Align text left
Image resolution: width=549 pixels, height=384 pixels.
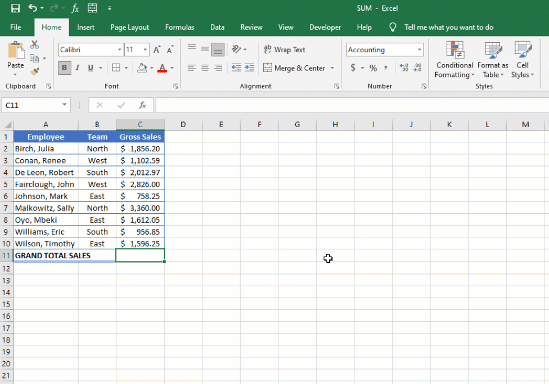pos(192,68)
